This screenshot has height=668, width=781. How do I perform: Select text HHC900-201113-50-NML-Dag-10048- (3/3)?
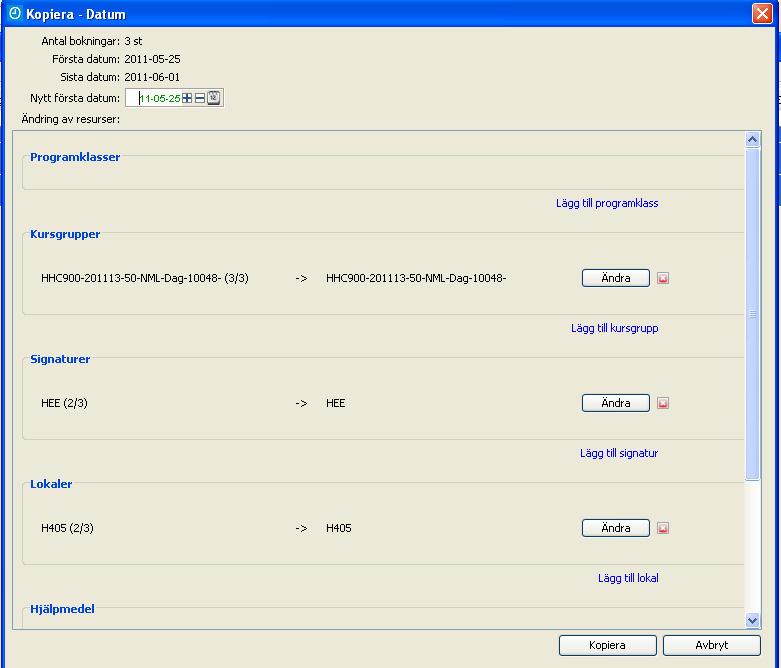click(x=145, y=278)
